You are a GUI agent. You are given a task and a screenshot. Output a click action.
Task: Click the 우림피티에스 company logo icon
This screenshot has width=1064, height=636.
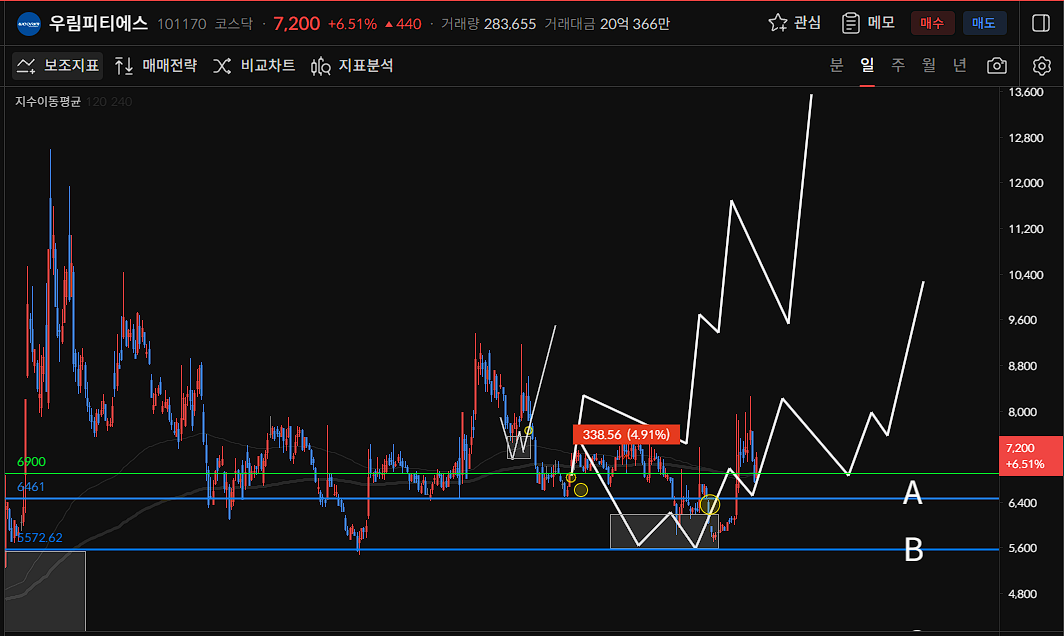click(x=28, y=24)
